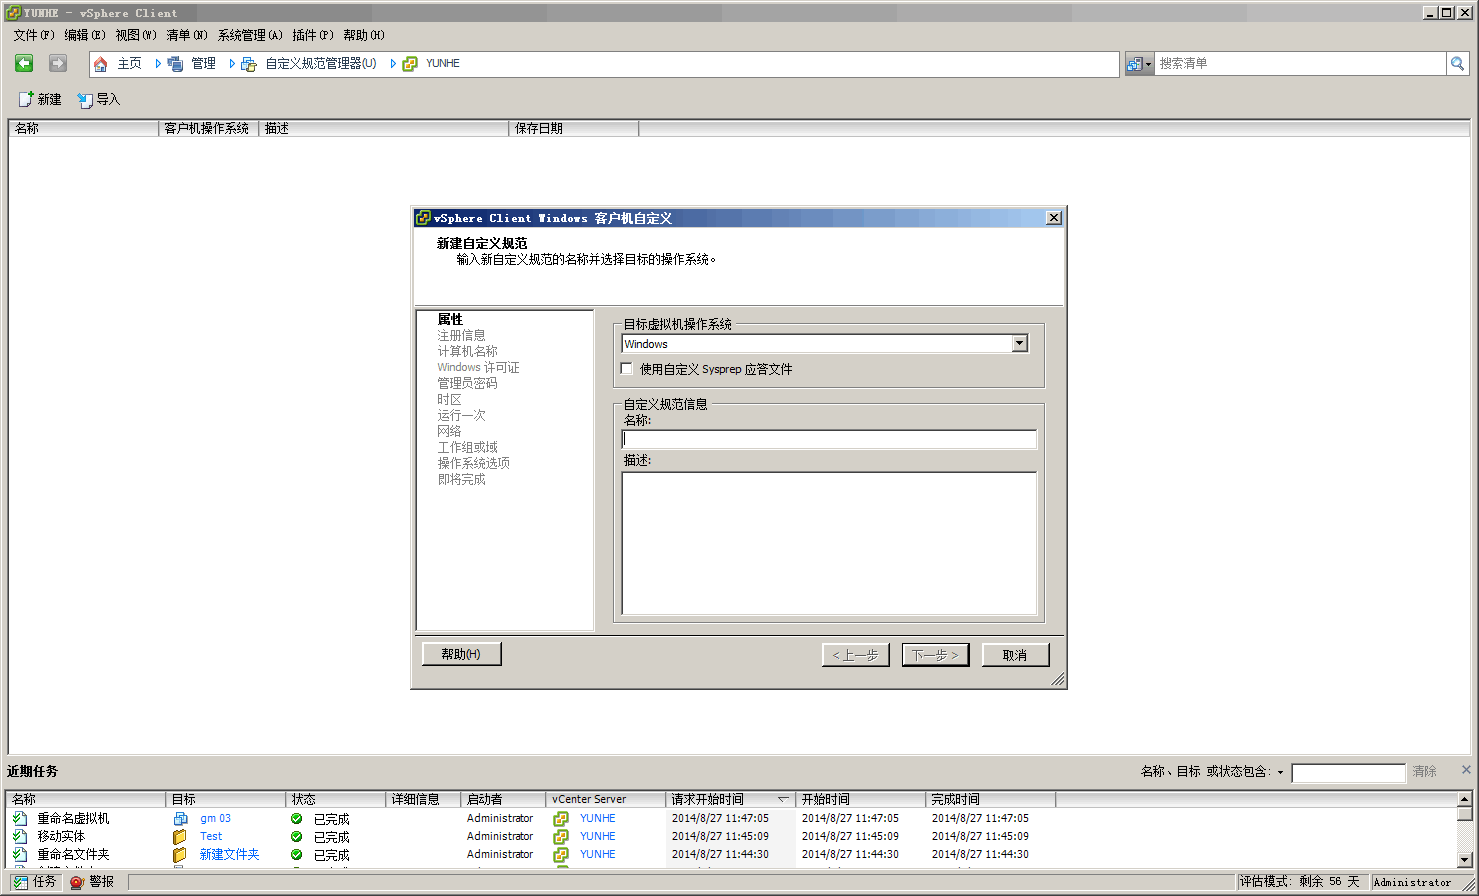Viewport: 1479px width, 896px height.
Task: Open the 名称、目标 或状态包含 filter dropdown
Action: click(x=1280, y=772)
